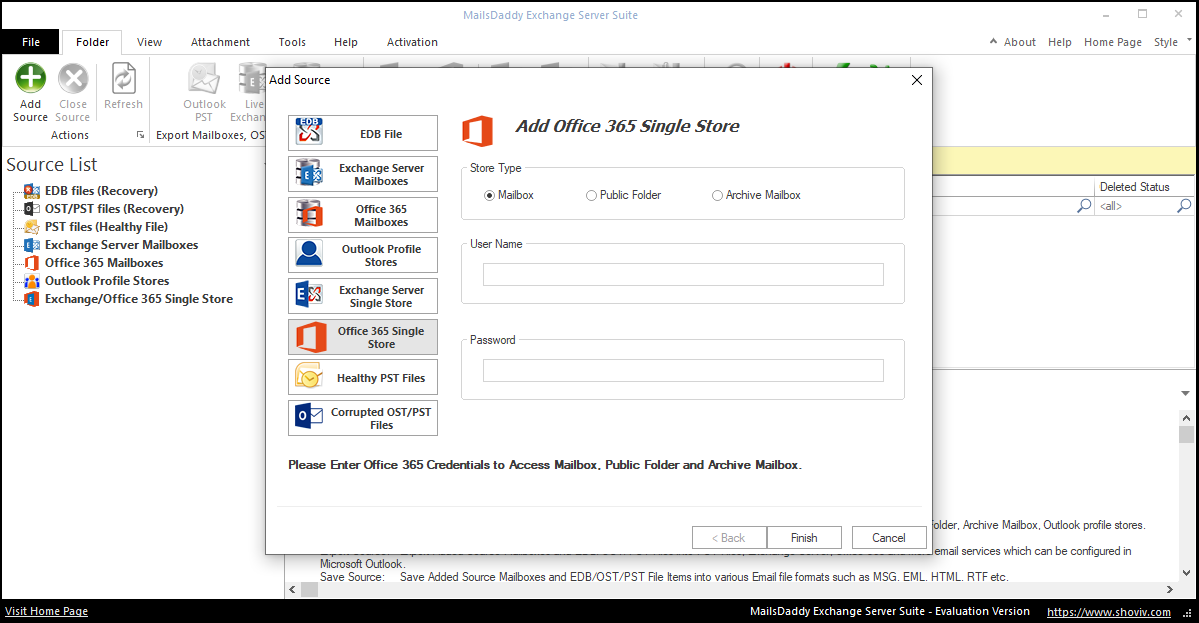Click the vertical scrollbar down arrow
Screen dimensions: 1199x623
point(1186,573)
